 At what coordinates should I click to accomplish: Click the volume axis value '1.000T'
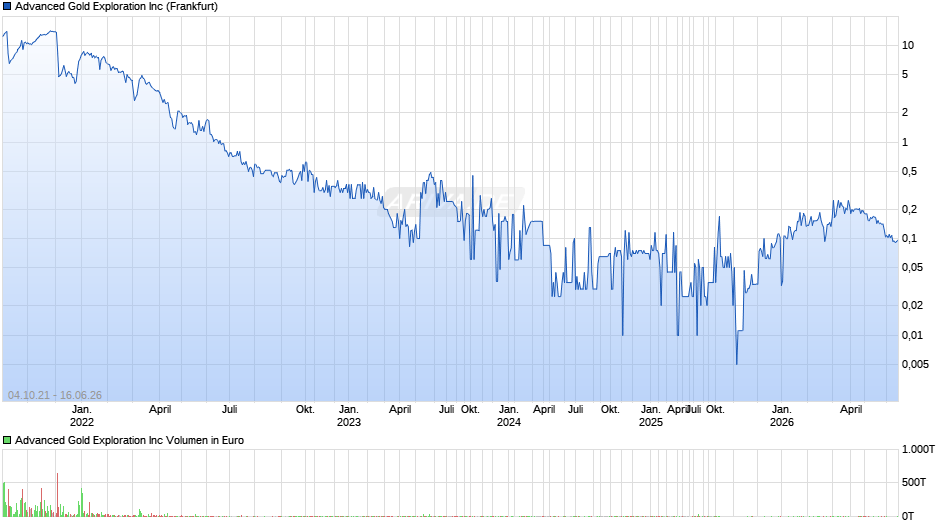click(x=918, y=449)
